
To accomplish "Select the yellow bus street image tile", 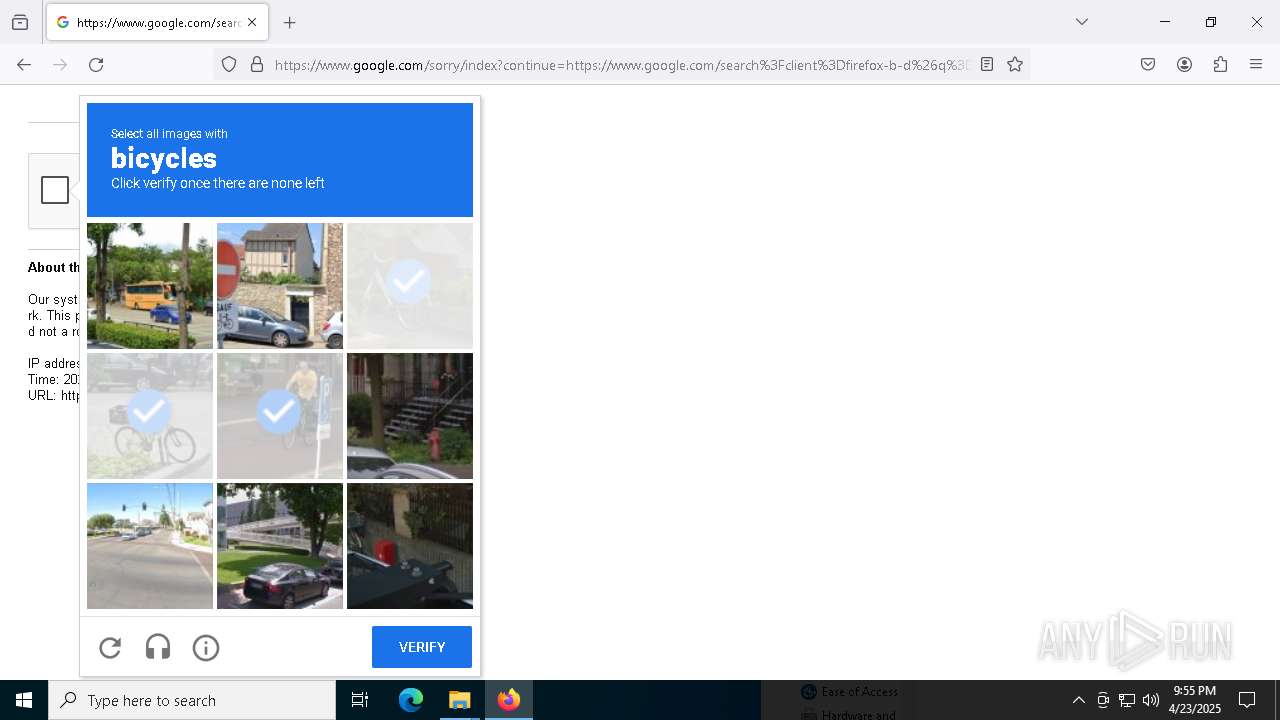I will click(150, 286).
